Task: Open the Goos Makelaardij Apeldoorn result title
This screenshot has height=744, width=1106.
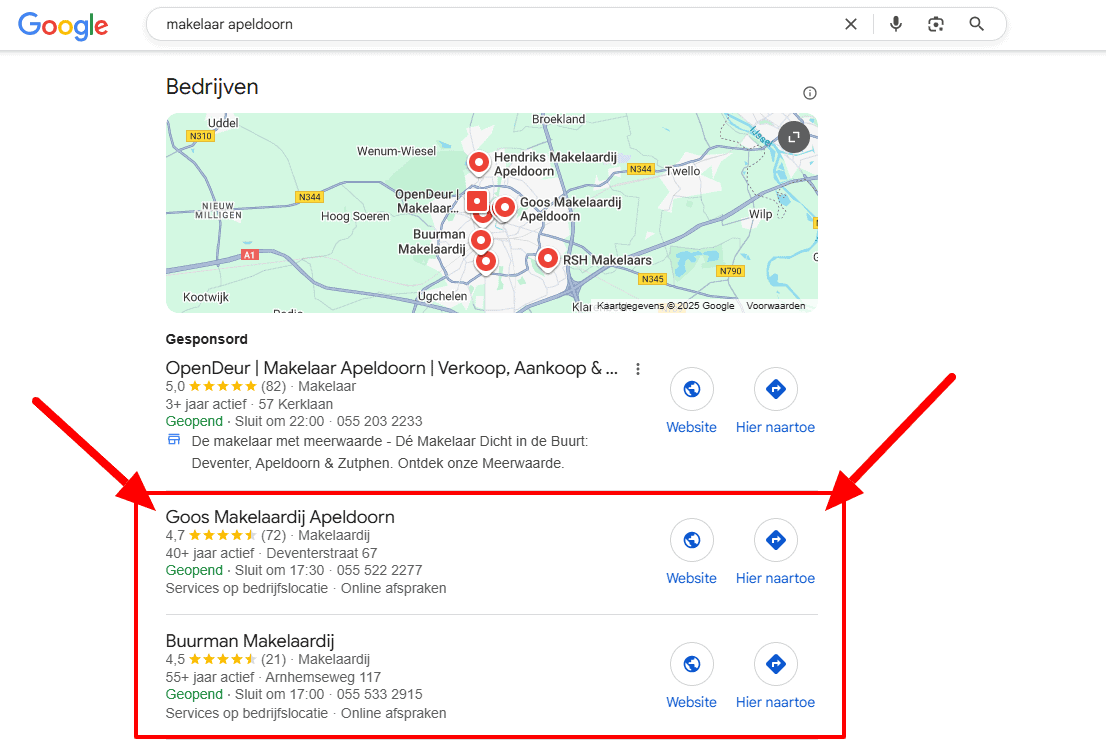Action: point(280,517)
